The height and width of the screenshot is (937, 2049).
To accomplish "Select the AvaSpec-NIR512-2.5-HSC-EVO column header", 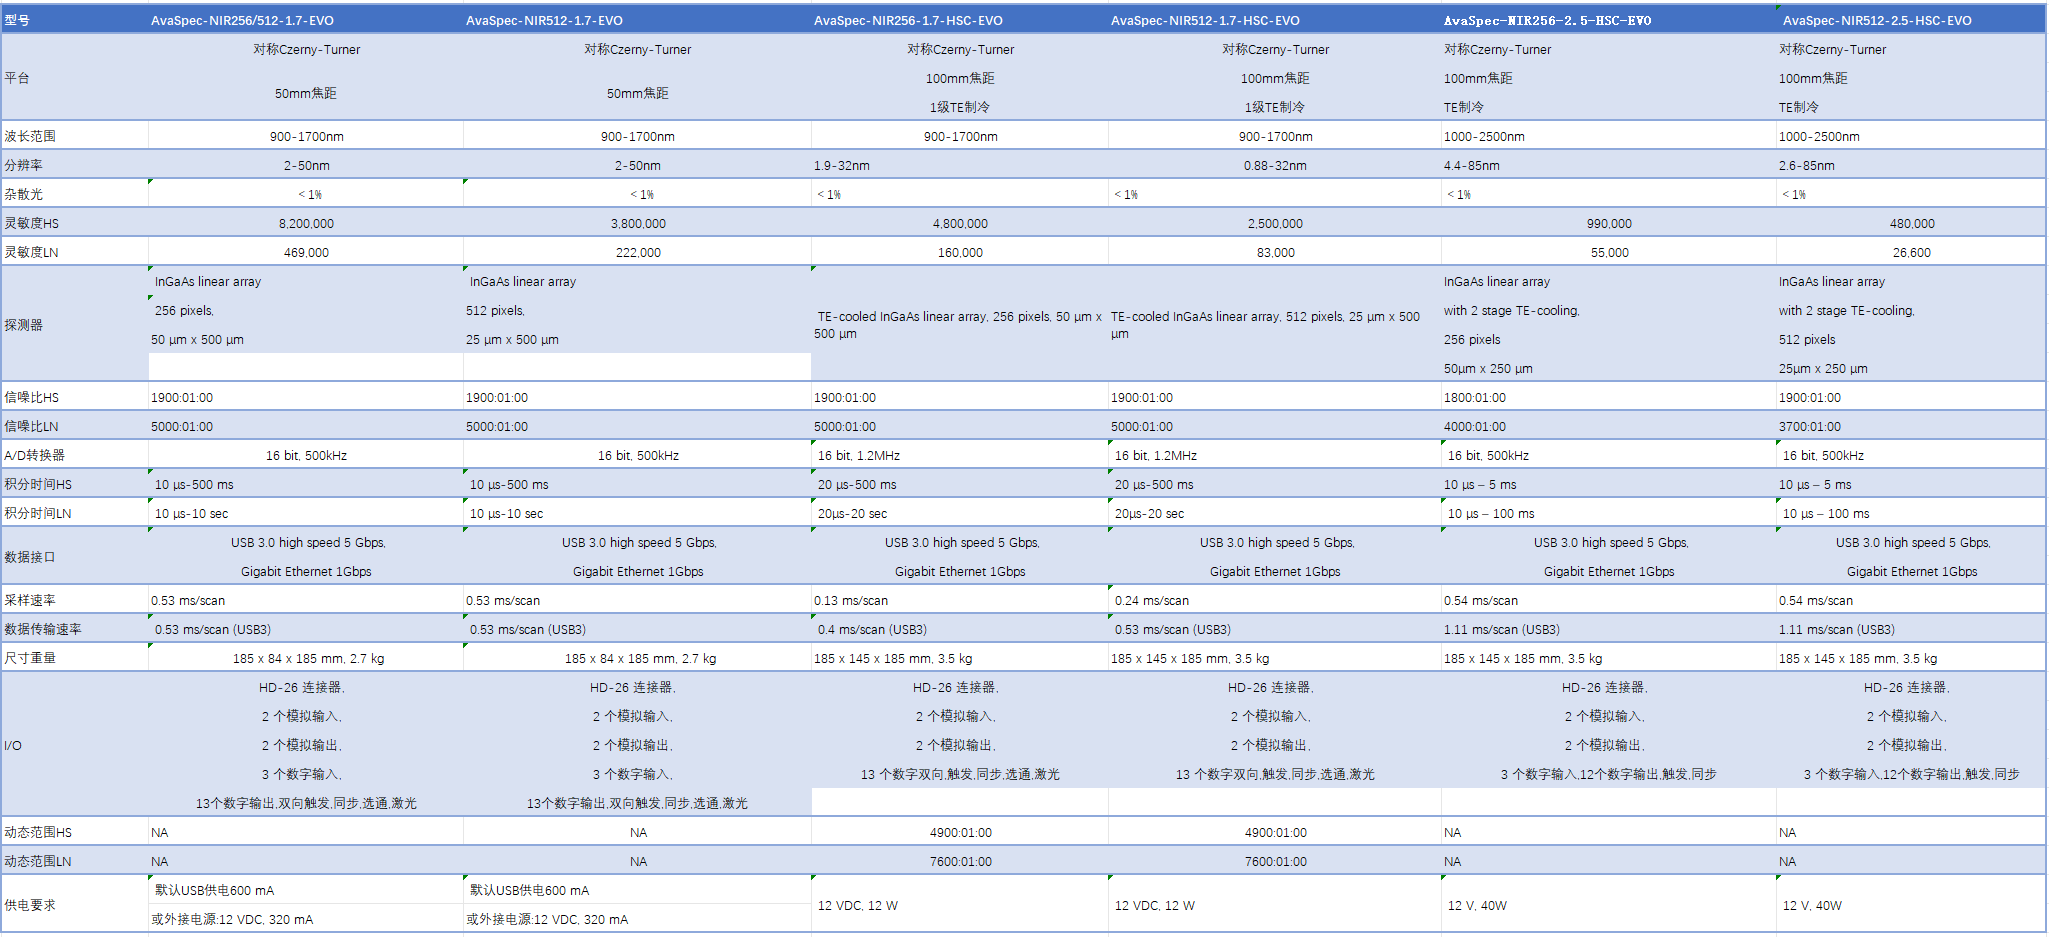I will (1911, 20).
